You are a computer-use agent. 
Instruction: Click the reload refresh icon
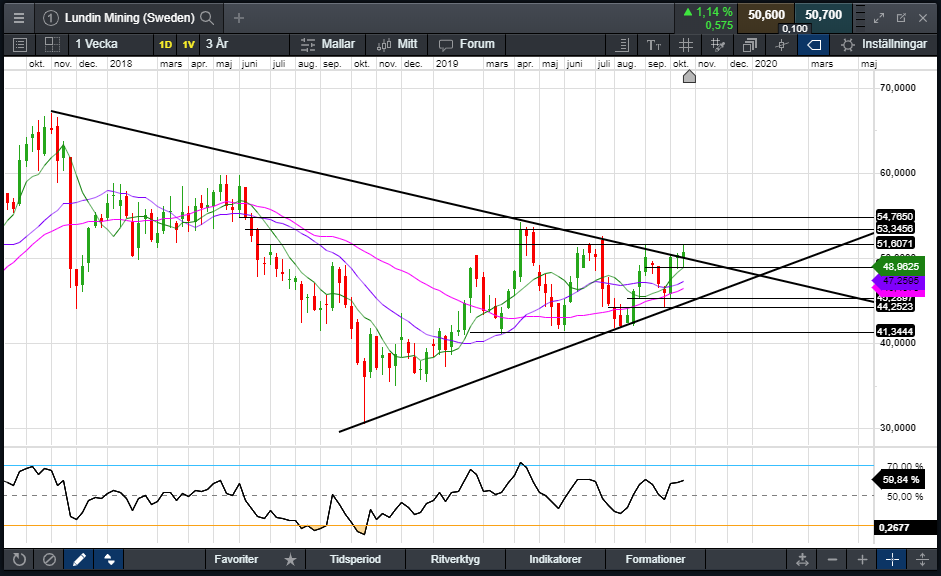[x=19, y=560]
